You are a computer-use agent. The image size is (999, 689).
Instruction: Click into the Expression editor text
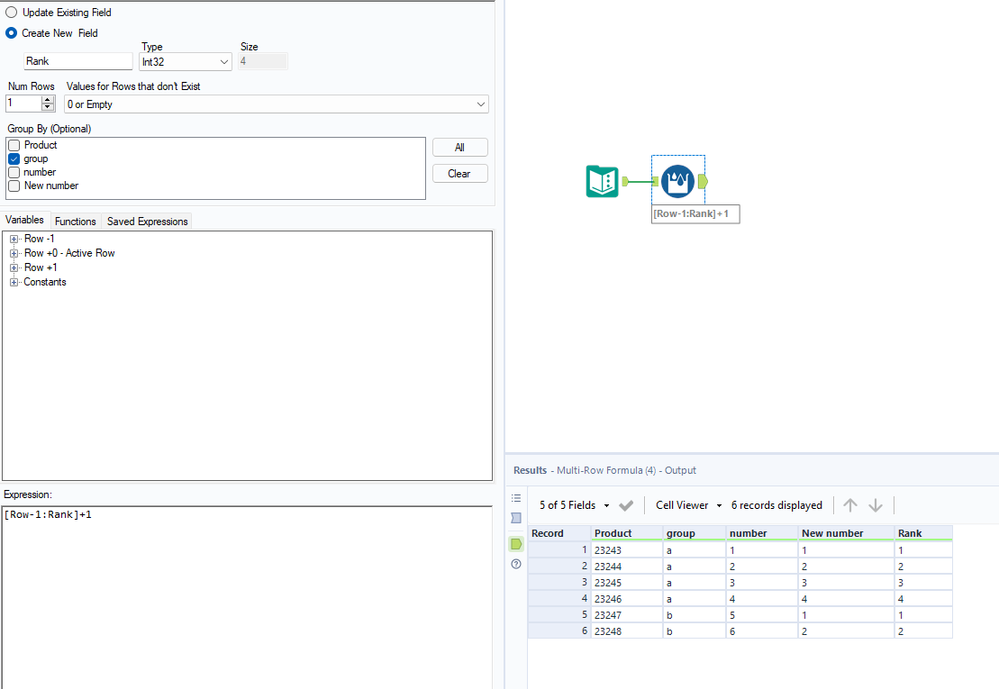pyautogui.click(x=247, y=597)
